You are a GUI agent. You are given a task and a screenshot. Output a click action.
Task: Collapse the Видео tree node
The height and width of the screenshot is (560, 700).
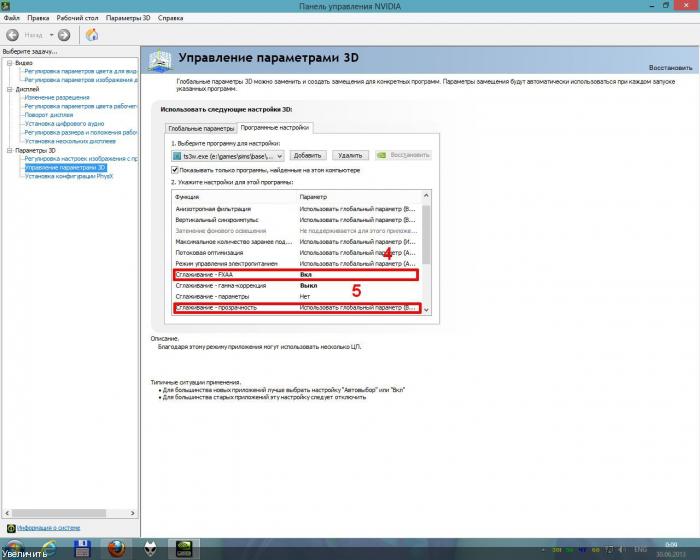coord(9,63)
